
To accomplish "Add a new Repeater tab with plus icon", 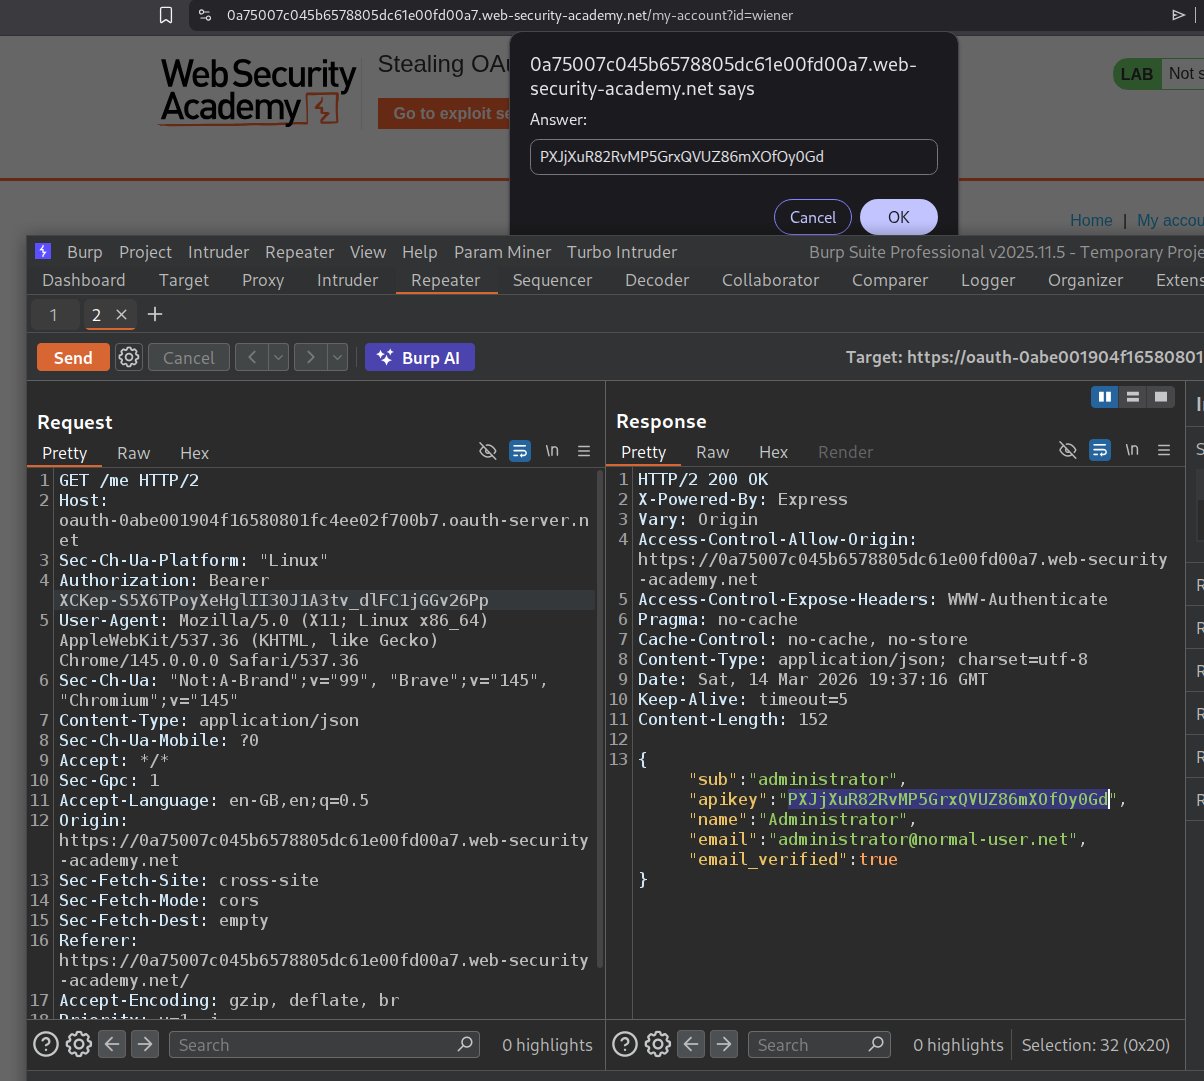I will (155, 314).
